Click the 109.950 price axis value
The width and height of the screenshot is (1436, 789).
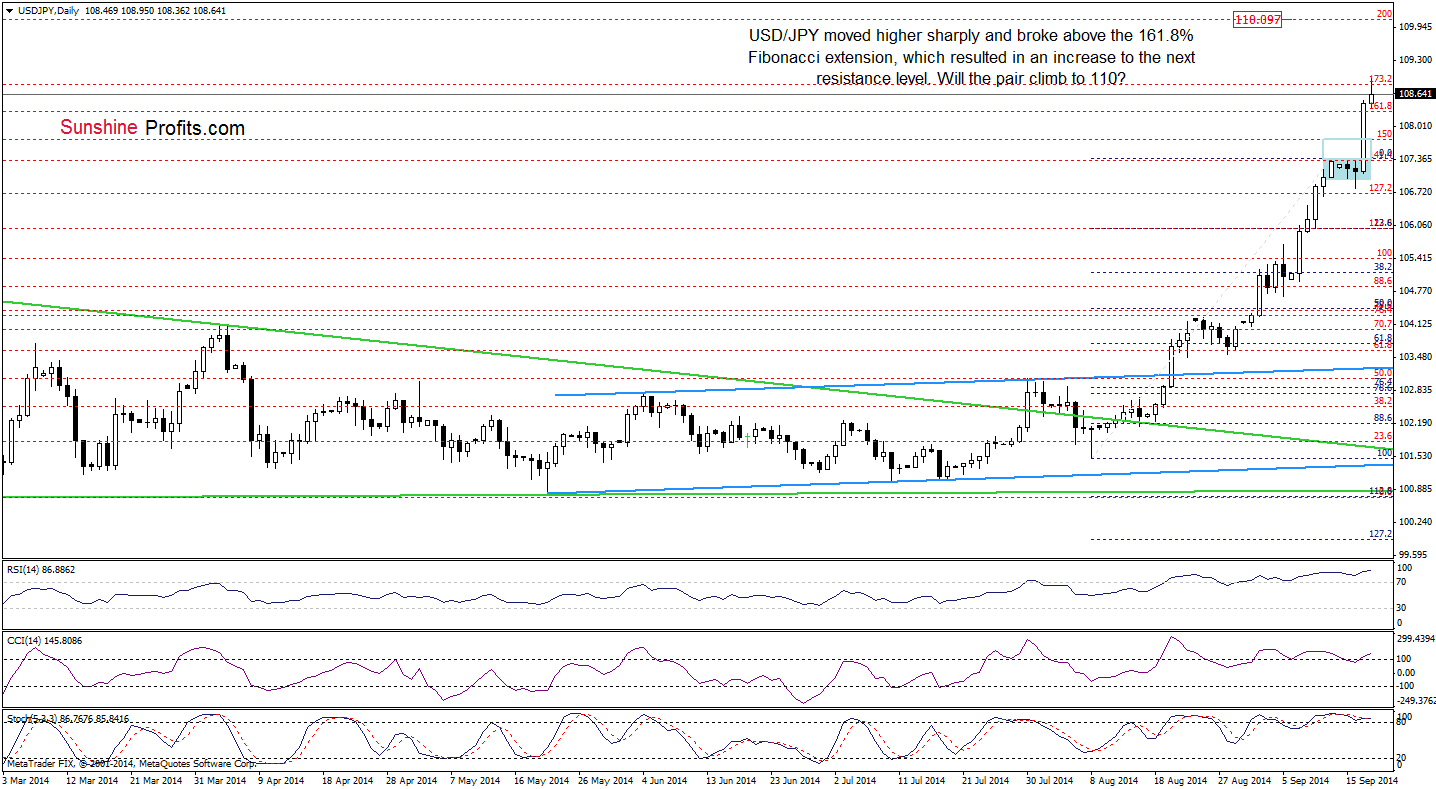point(1414,28)
